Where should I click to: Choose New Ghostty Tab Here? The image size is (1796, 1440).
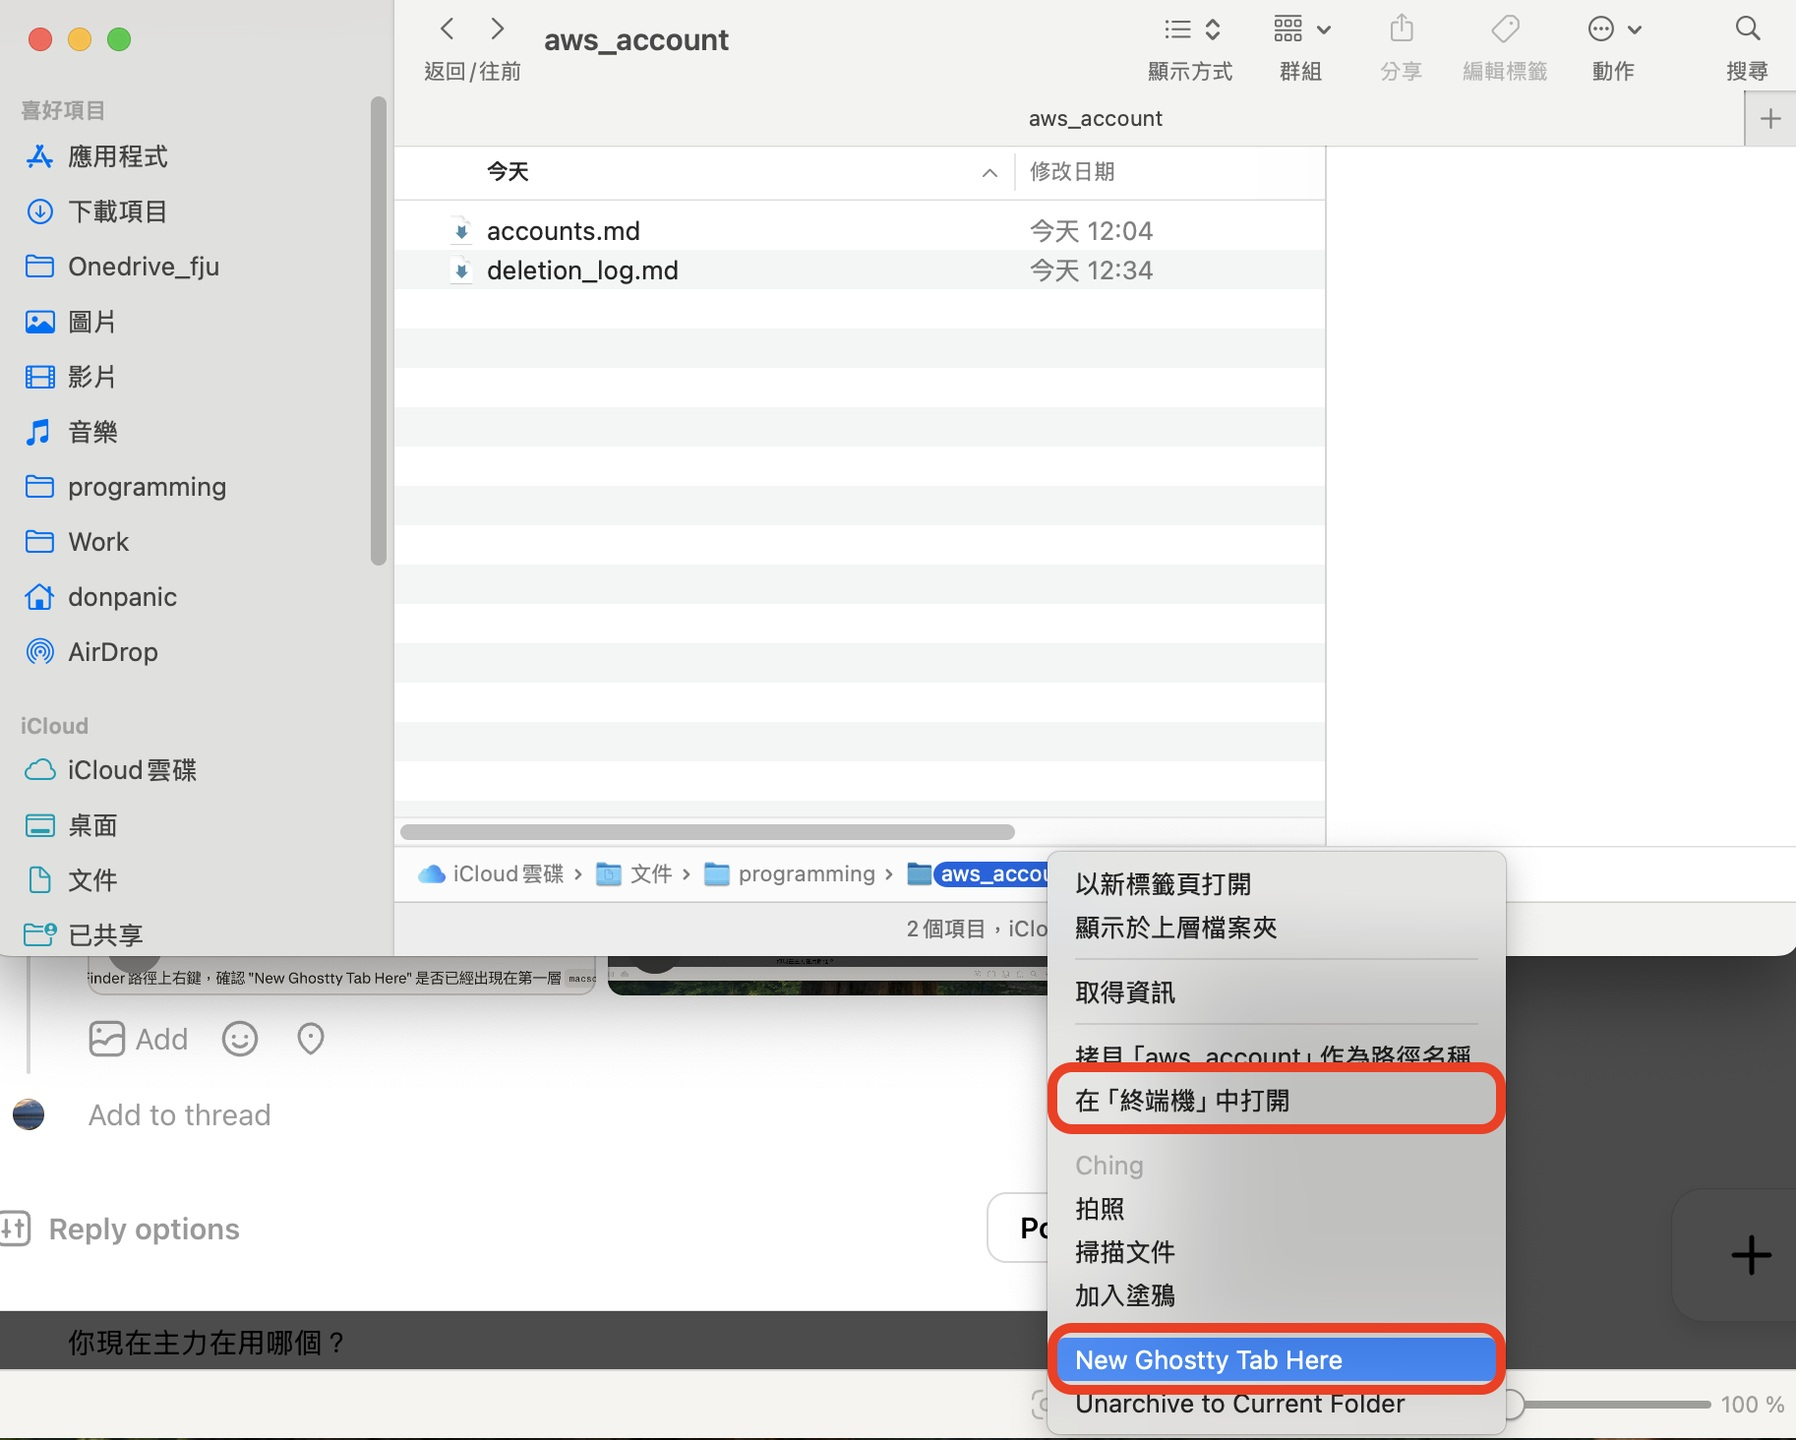[x=1277, y=1360]
